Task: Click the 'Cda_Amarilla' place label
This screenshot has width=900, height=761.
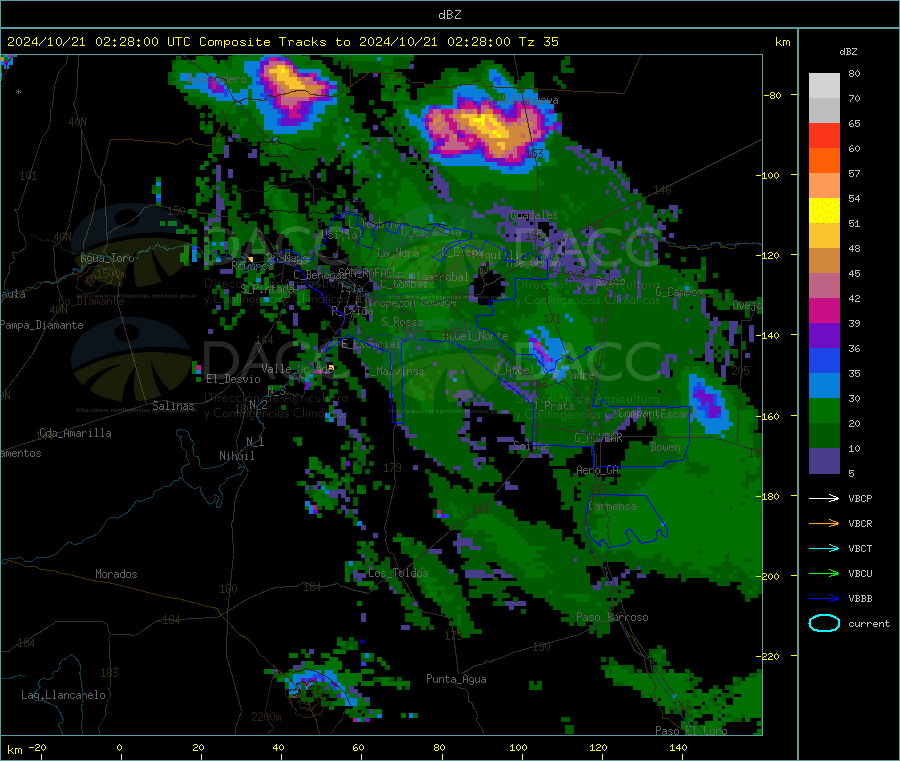Action: pyautogui.click(x=75, y=433)
